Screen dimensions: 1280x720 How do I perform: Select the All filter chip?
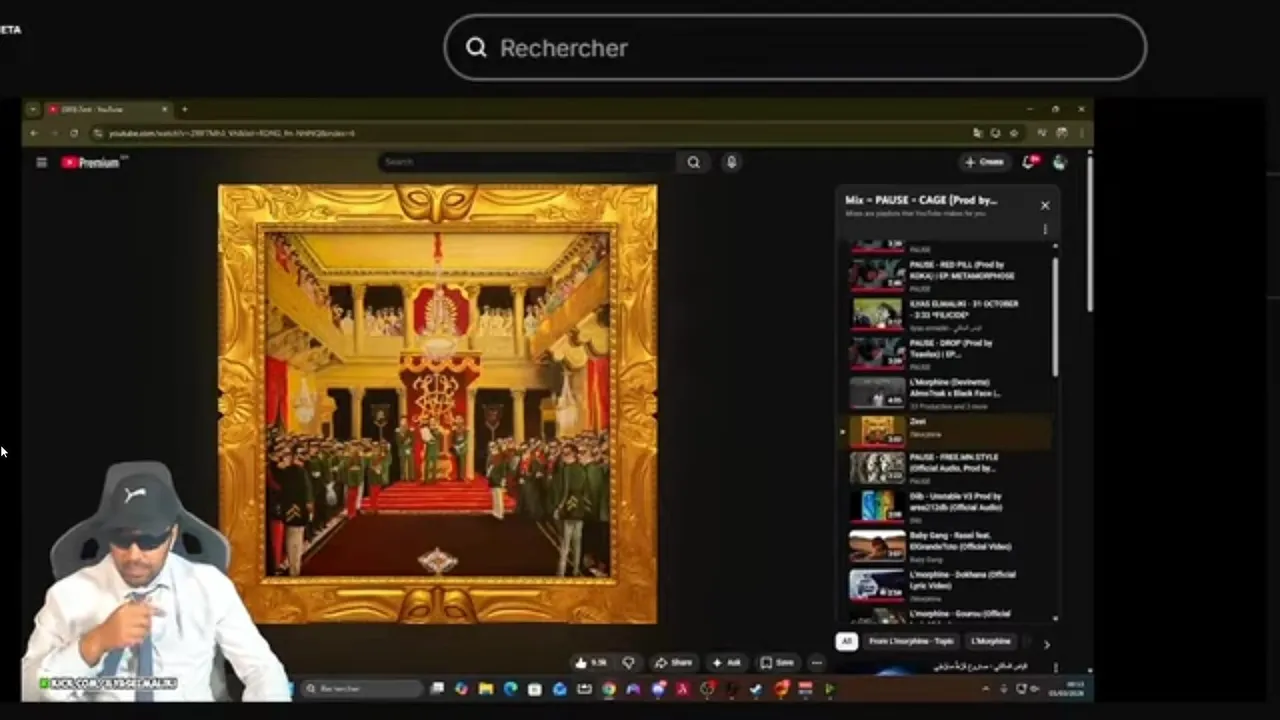click(847, 641)
